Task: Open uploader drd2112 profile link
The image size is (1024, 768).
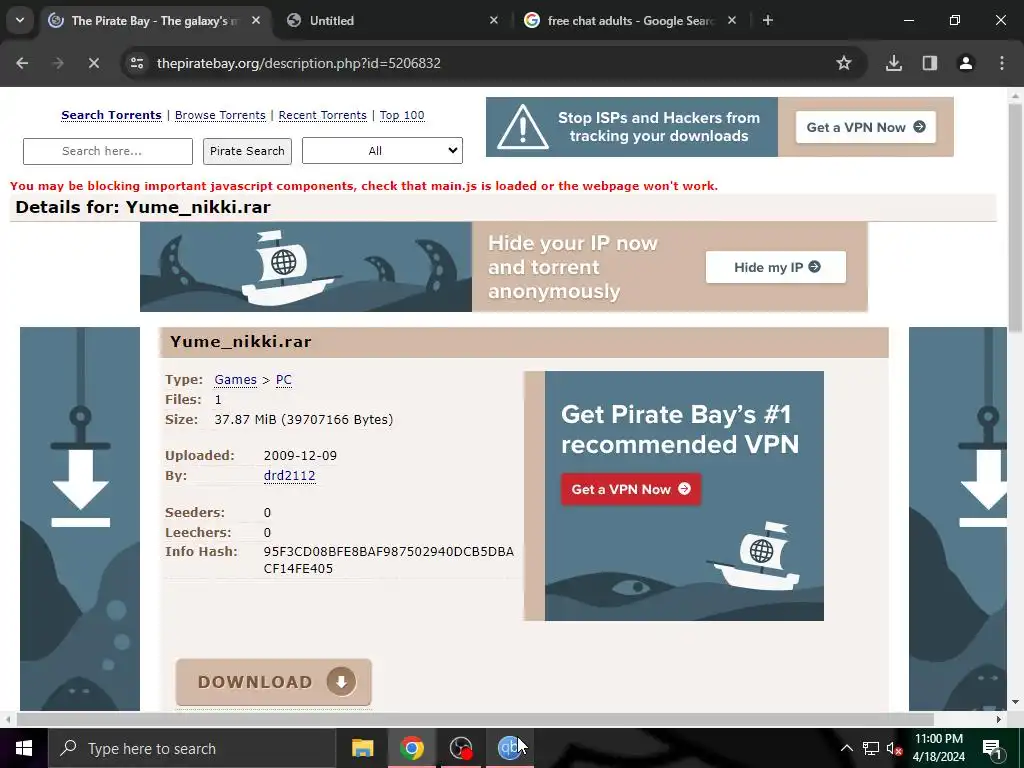Action: tap(289, 475)
